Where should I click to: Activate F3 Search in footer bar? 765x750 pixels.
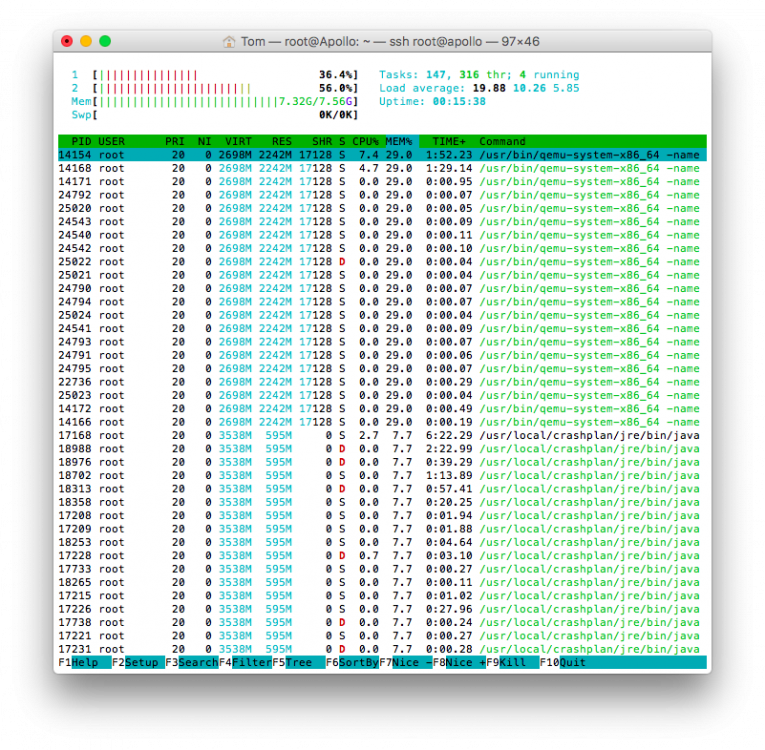coord(192,662)
